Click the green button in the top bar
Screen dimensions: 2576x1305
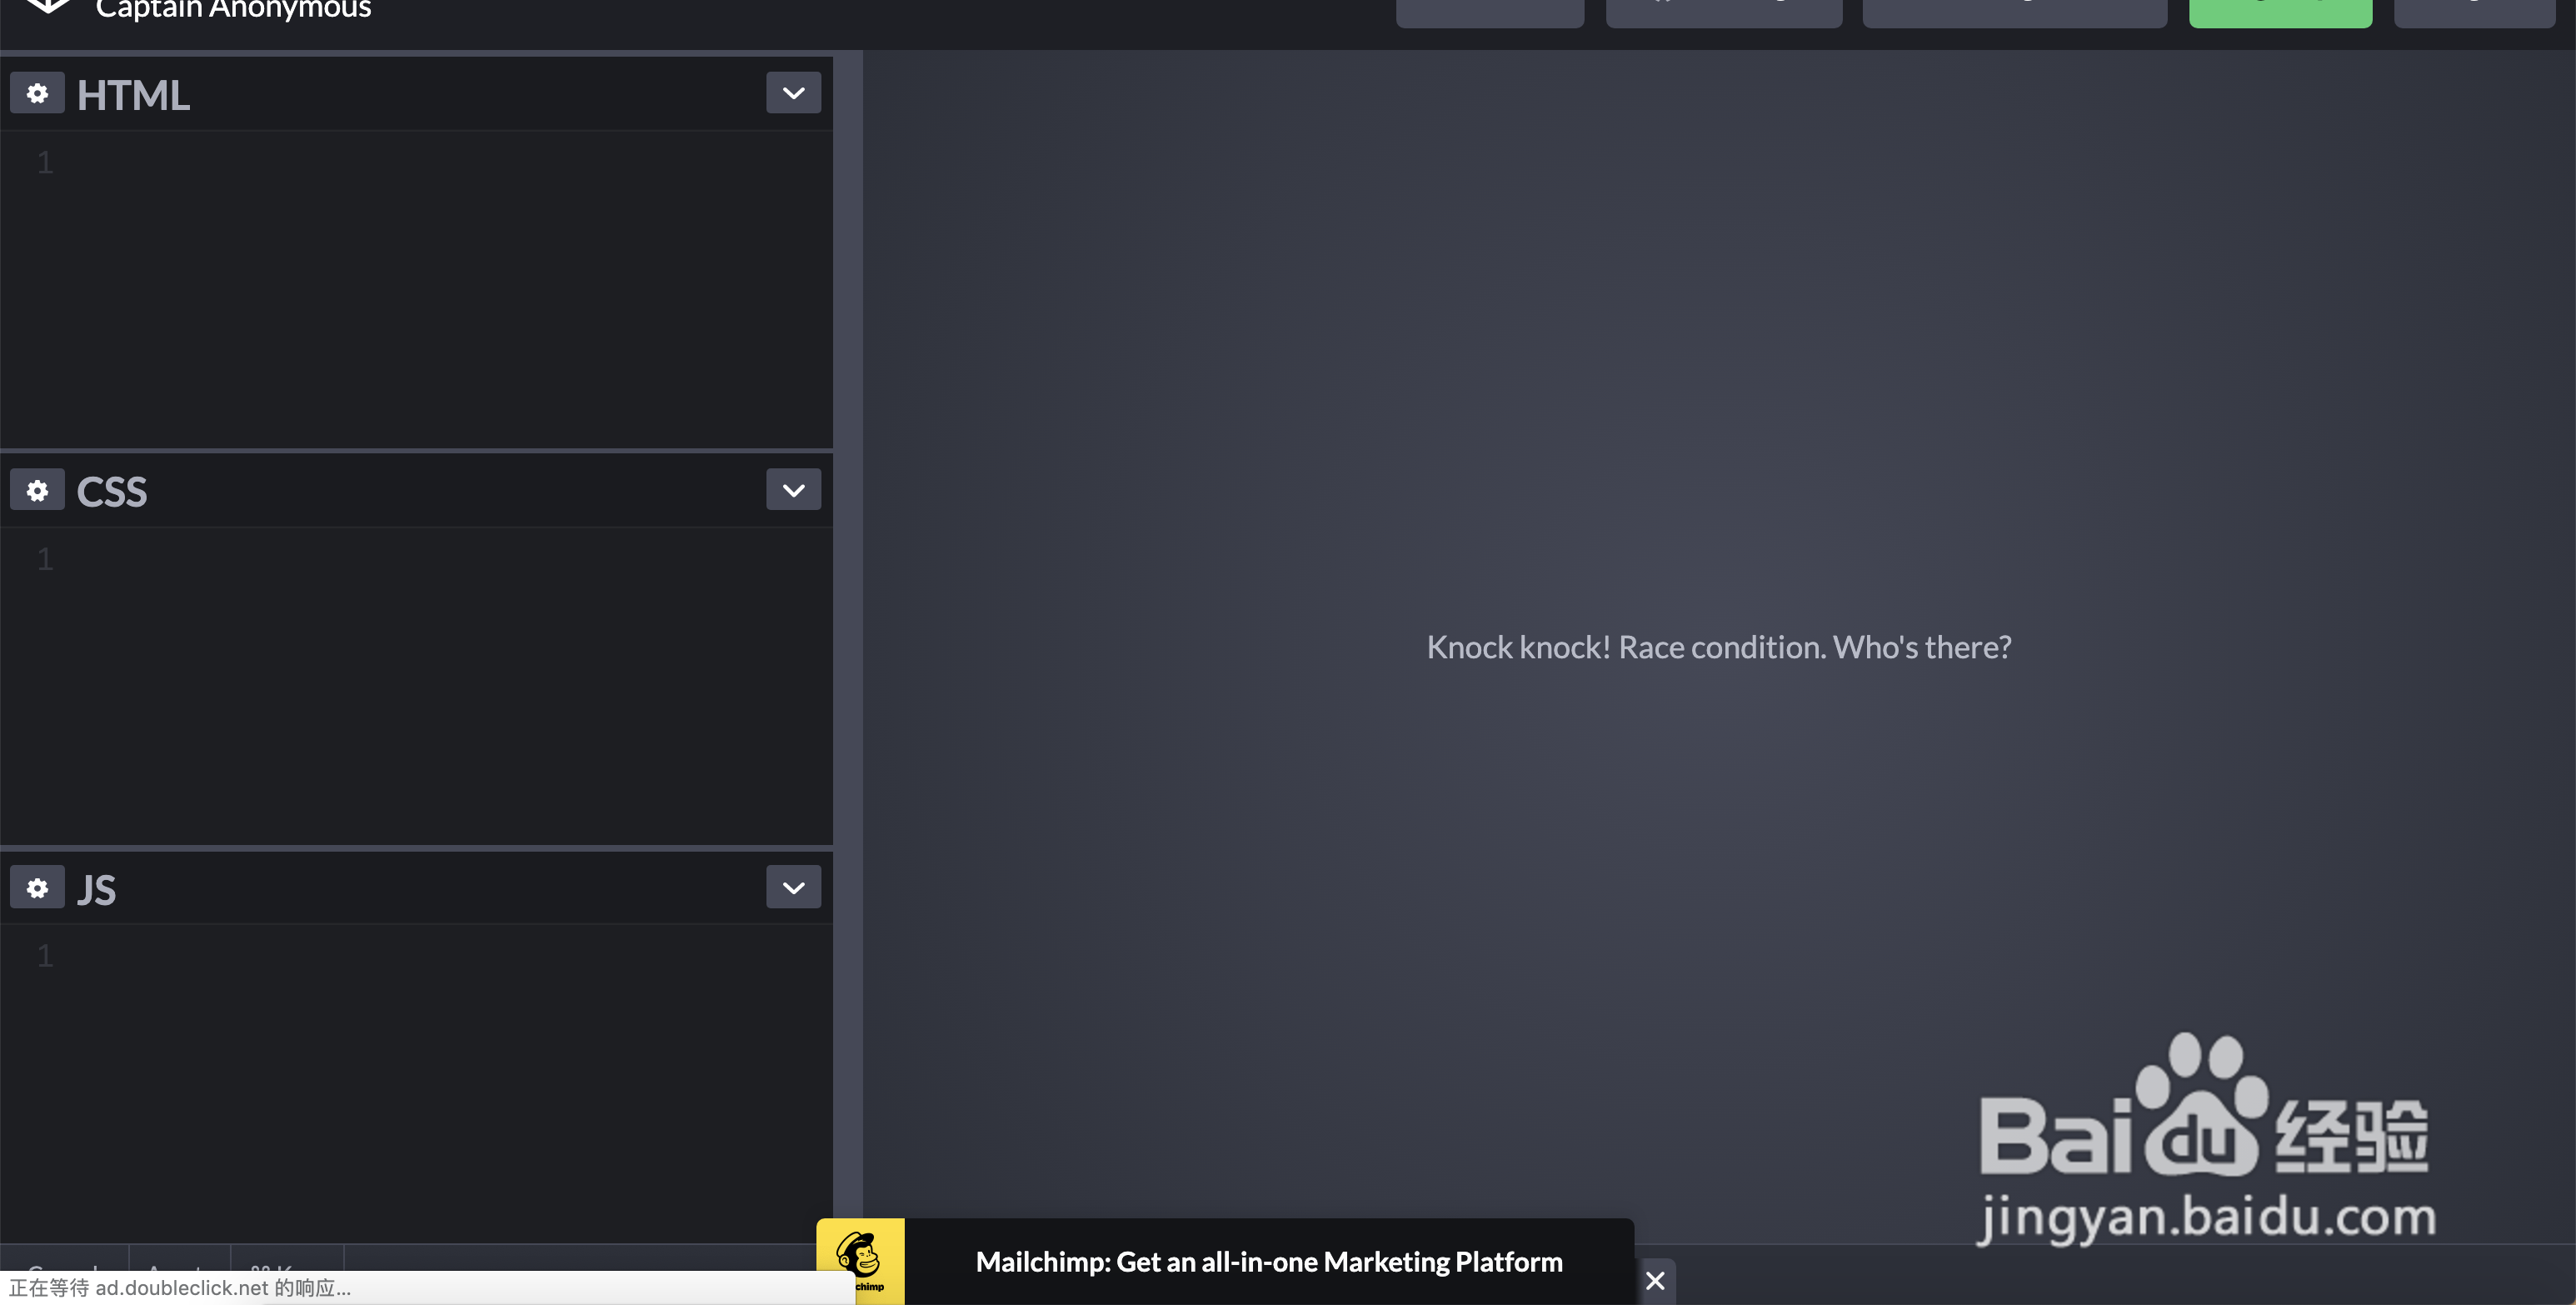coord(2280,13)
